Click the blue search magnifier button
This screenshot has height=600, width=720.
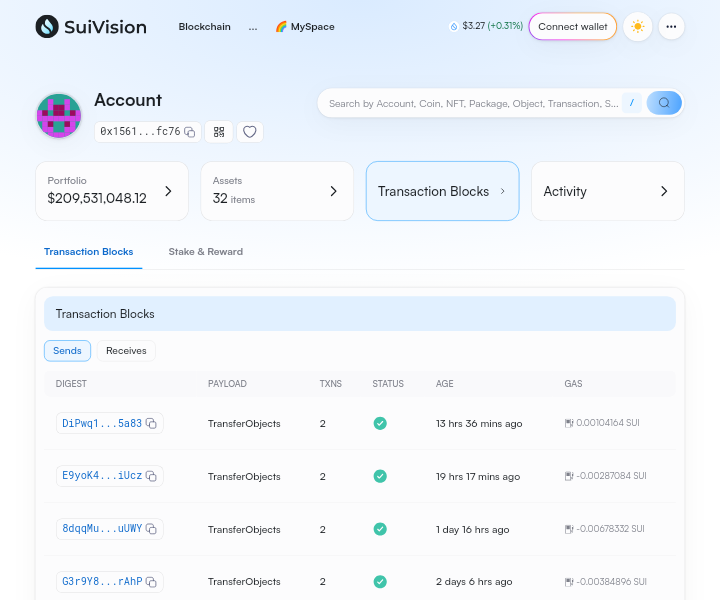[664, 103]
